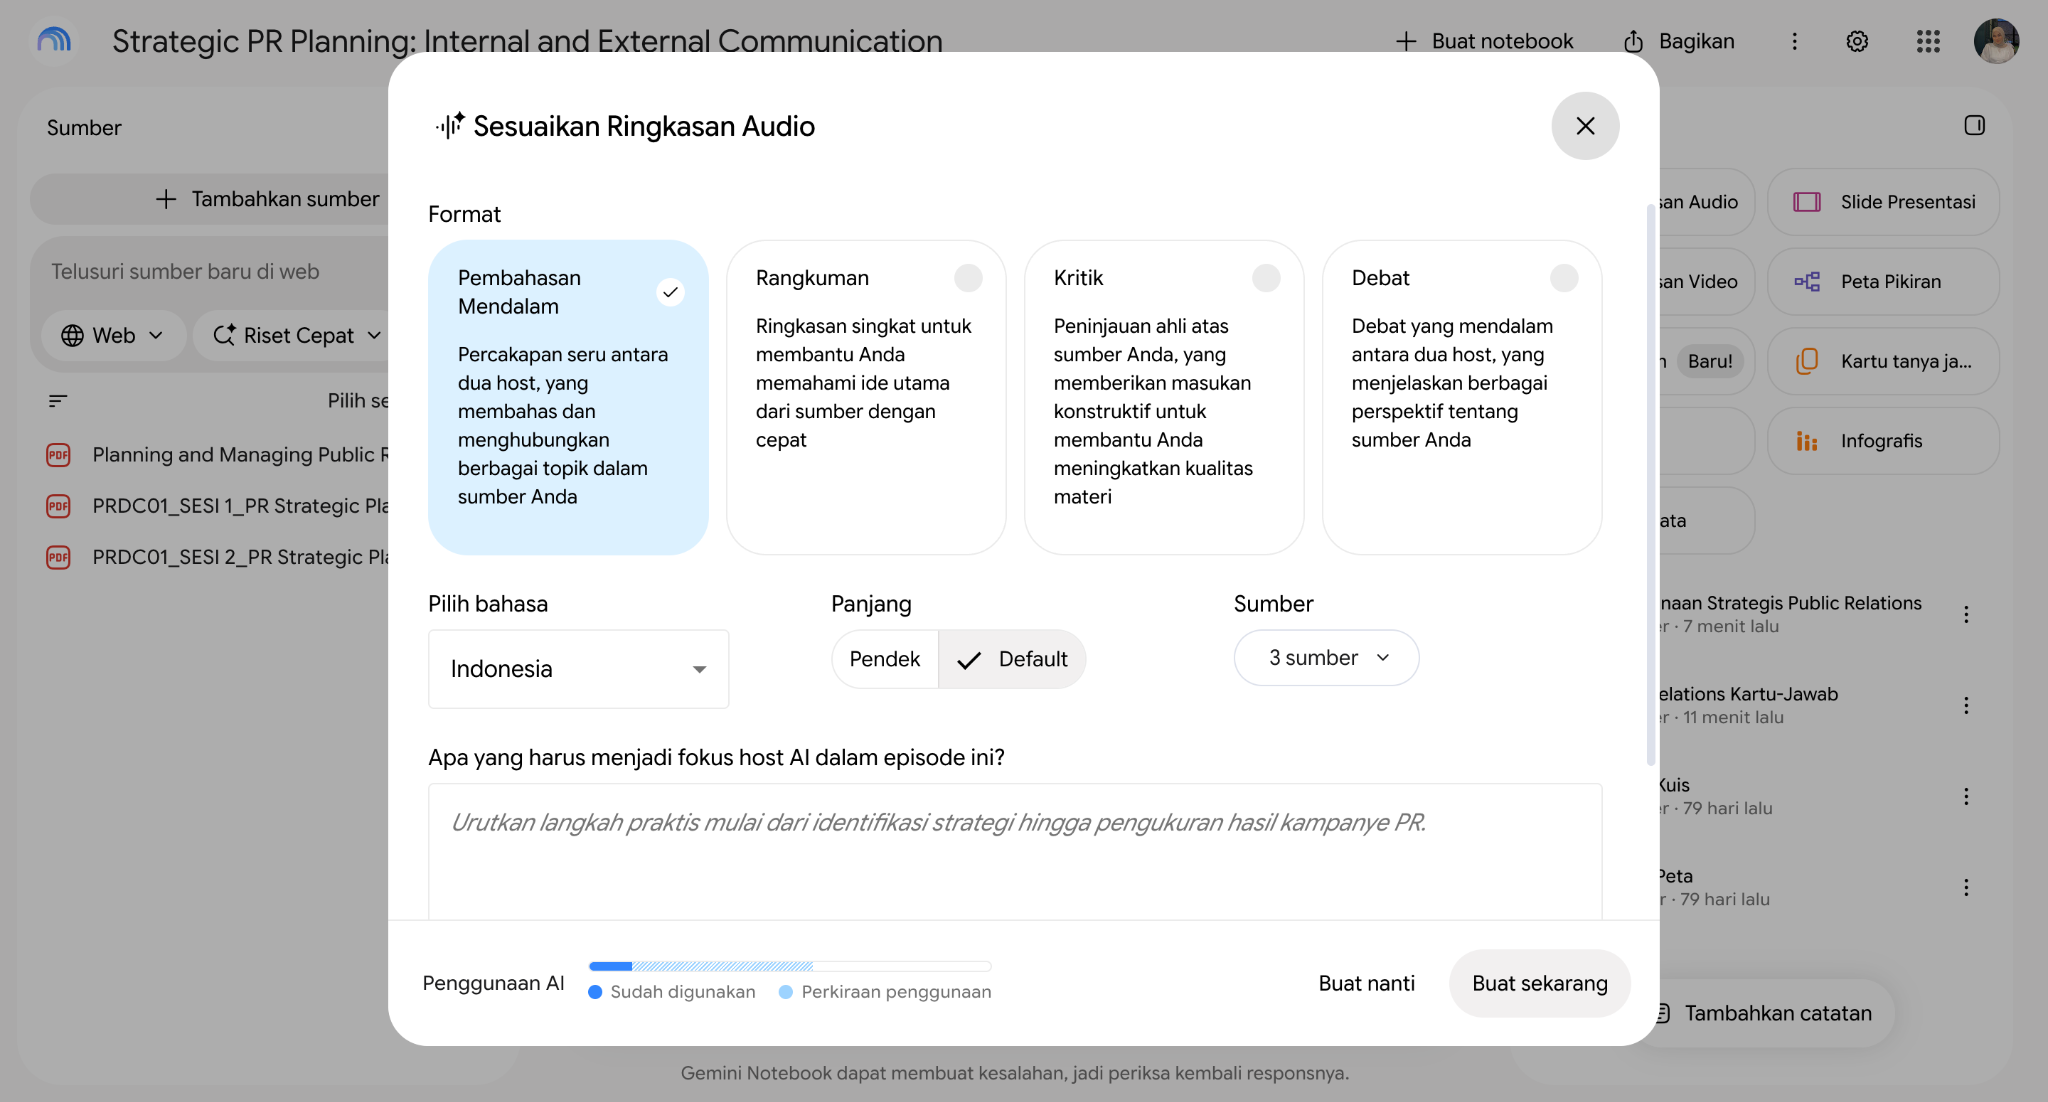Click PDF icon of Planning and Managing Public source
This screenshot has height=1102, width=2048.
(59, 455)
